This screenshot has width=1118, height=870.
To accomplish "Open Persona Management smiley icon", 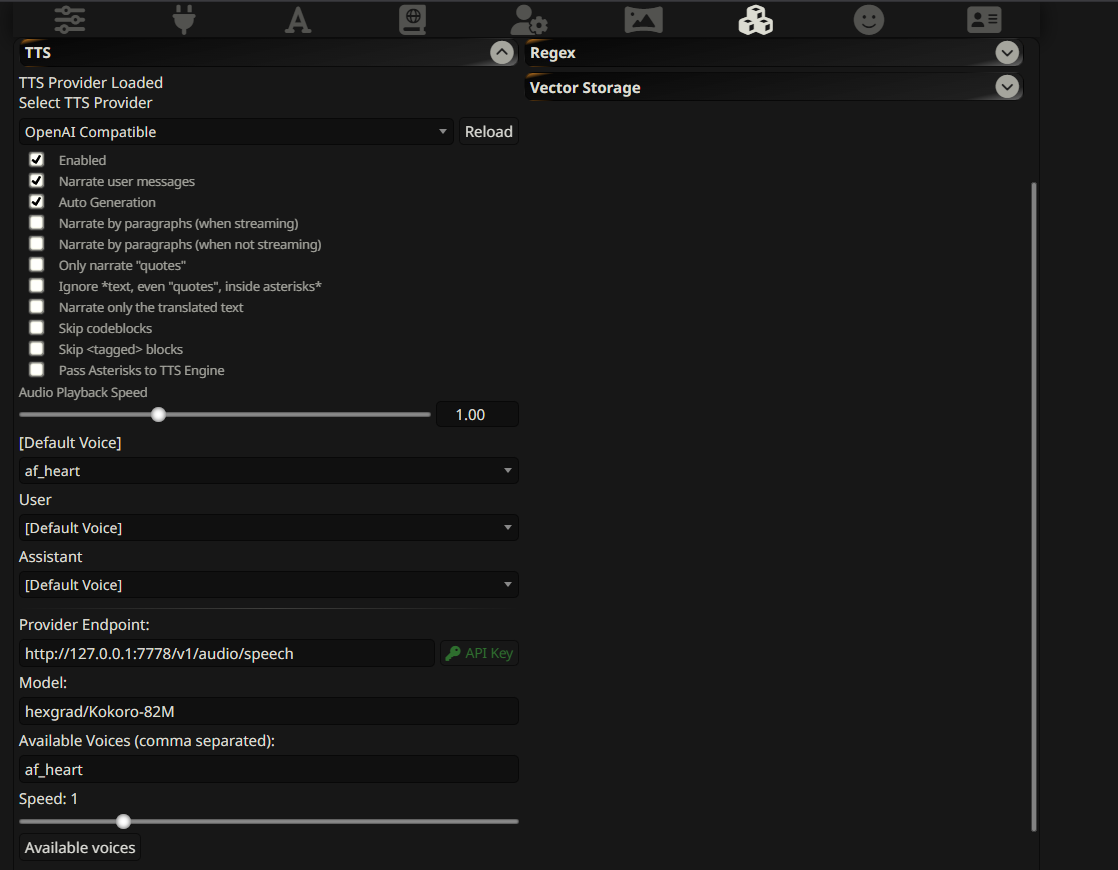I will tap(869, 19).
